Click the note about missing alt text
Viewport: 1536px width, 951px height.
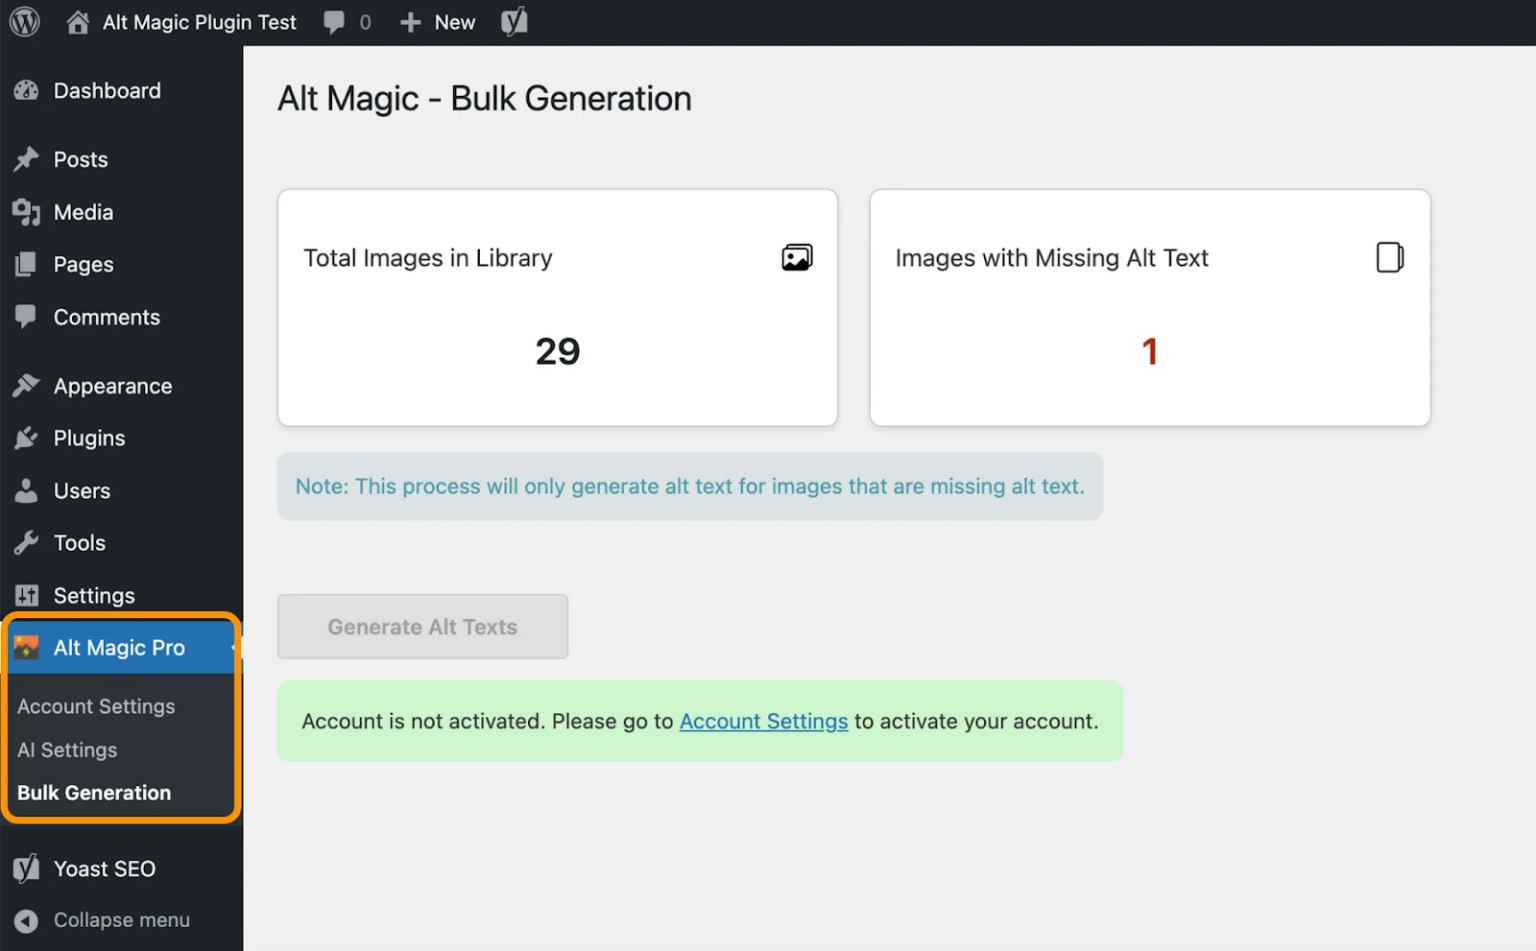click(690, 486)
